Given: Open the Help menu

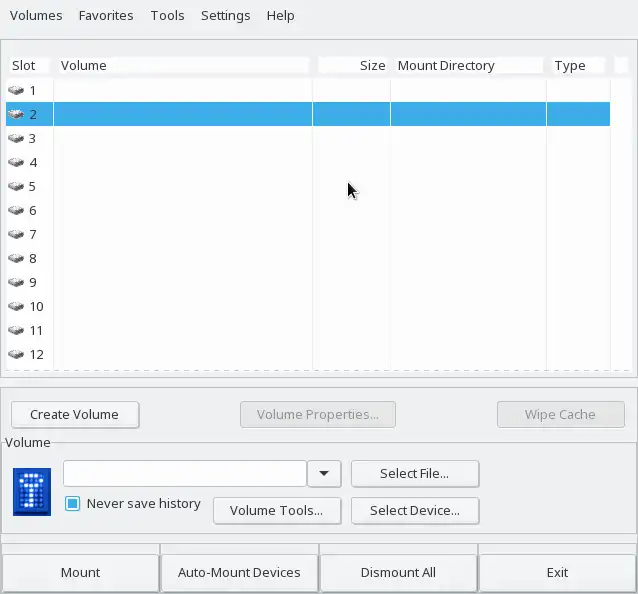Looking at the screenshot, I should pyautogui.click(x=280, y=15).
